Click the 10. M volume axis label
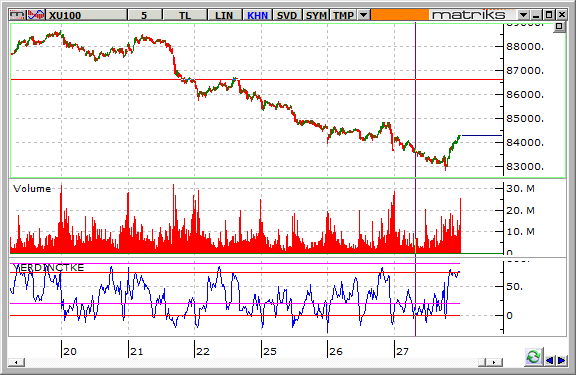576x375 pixels. (521, 232)
